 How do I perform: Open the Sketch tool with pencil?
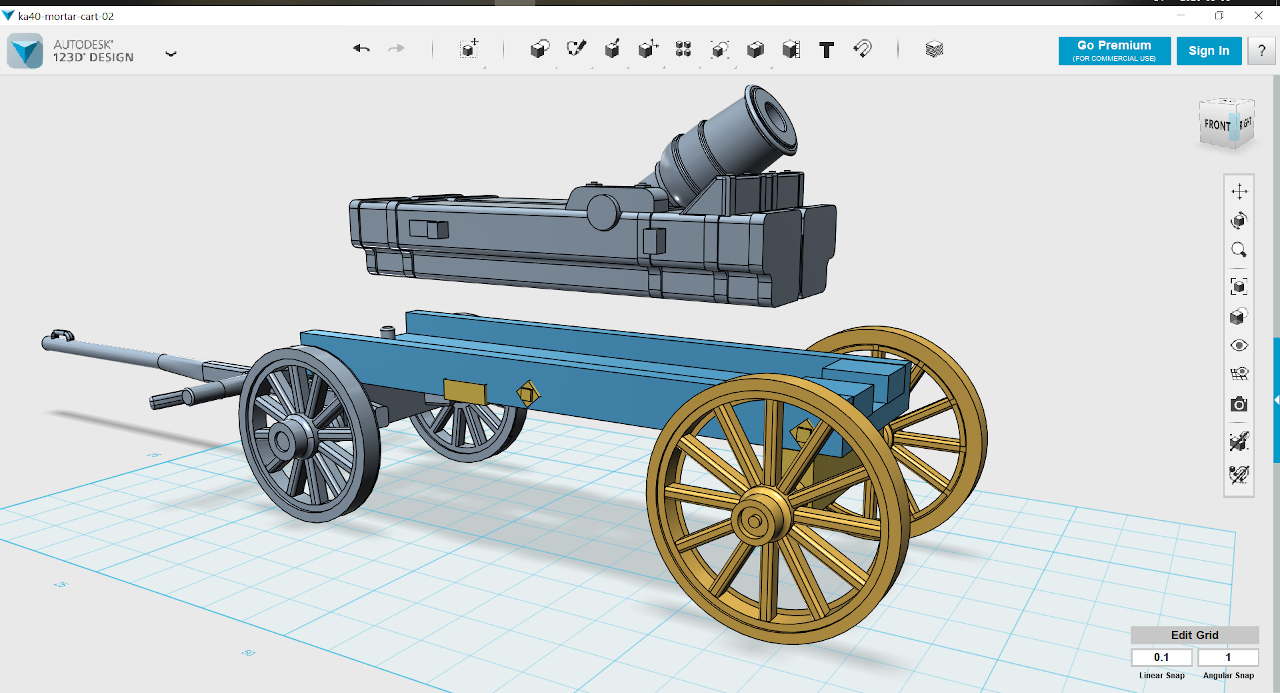[576, 49]
